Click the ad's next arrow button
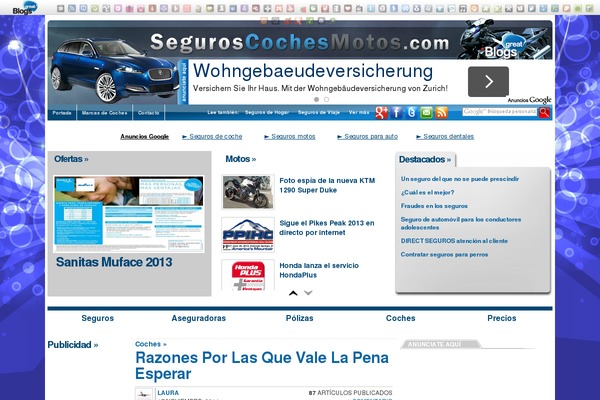The width and height of the screenshot is (600, 400). point(488,82)
